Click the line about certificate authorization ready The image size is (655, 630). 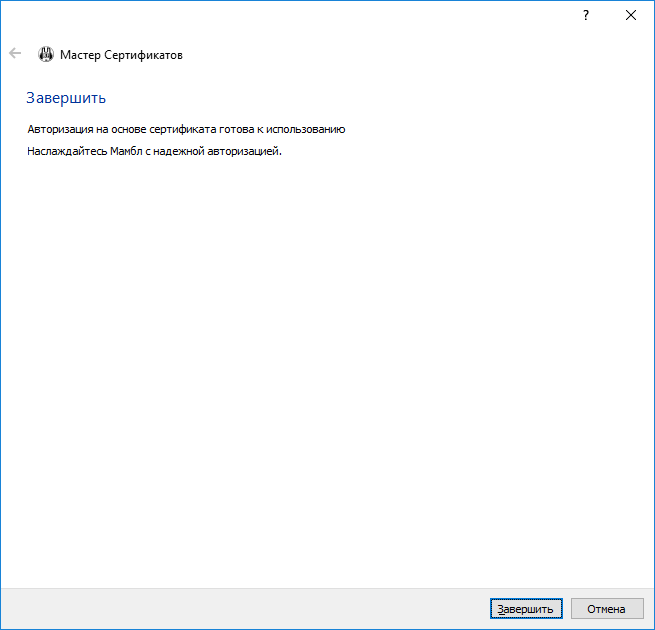pyautogui.click(x=186, y=130)
